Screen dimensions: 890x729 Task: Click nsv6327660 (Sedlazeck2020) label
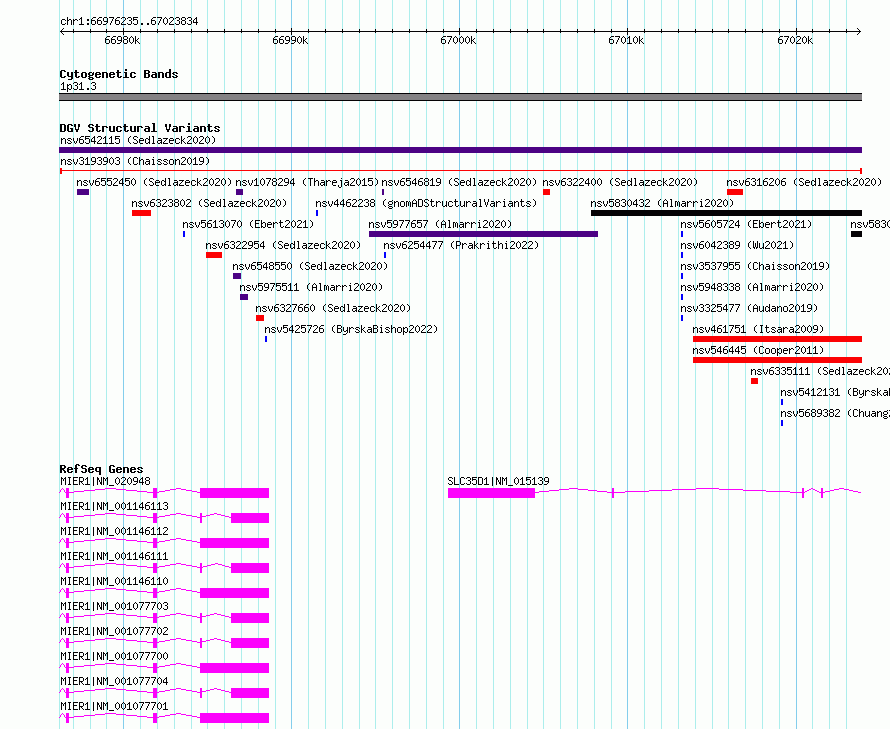click(x=333, y=308)
